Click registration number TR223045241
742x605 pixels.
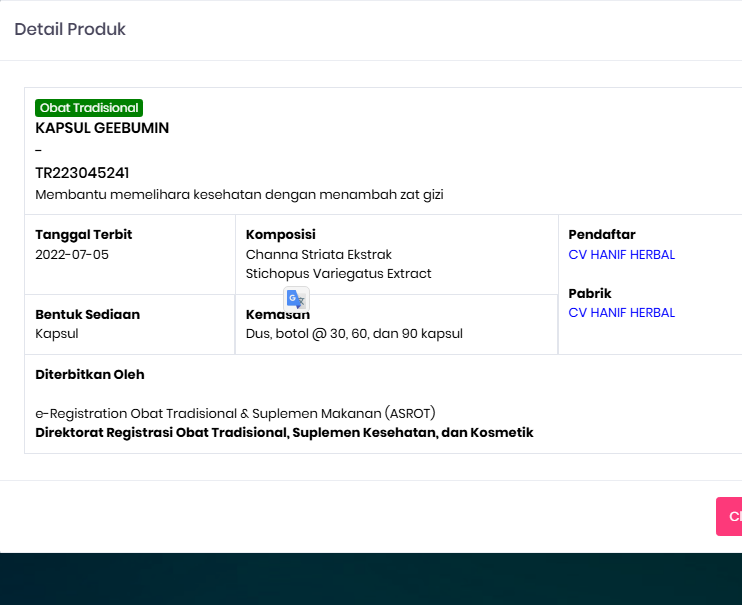[82, 173]
